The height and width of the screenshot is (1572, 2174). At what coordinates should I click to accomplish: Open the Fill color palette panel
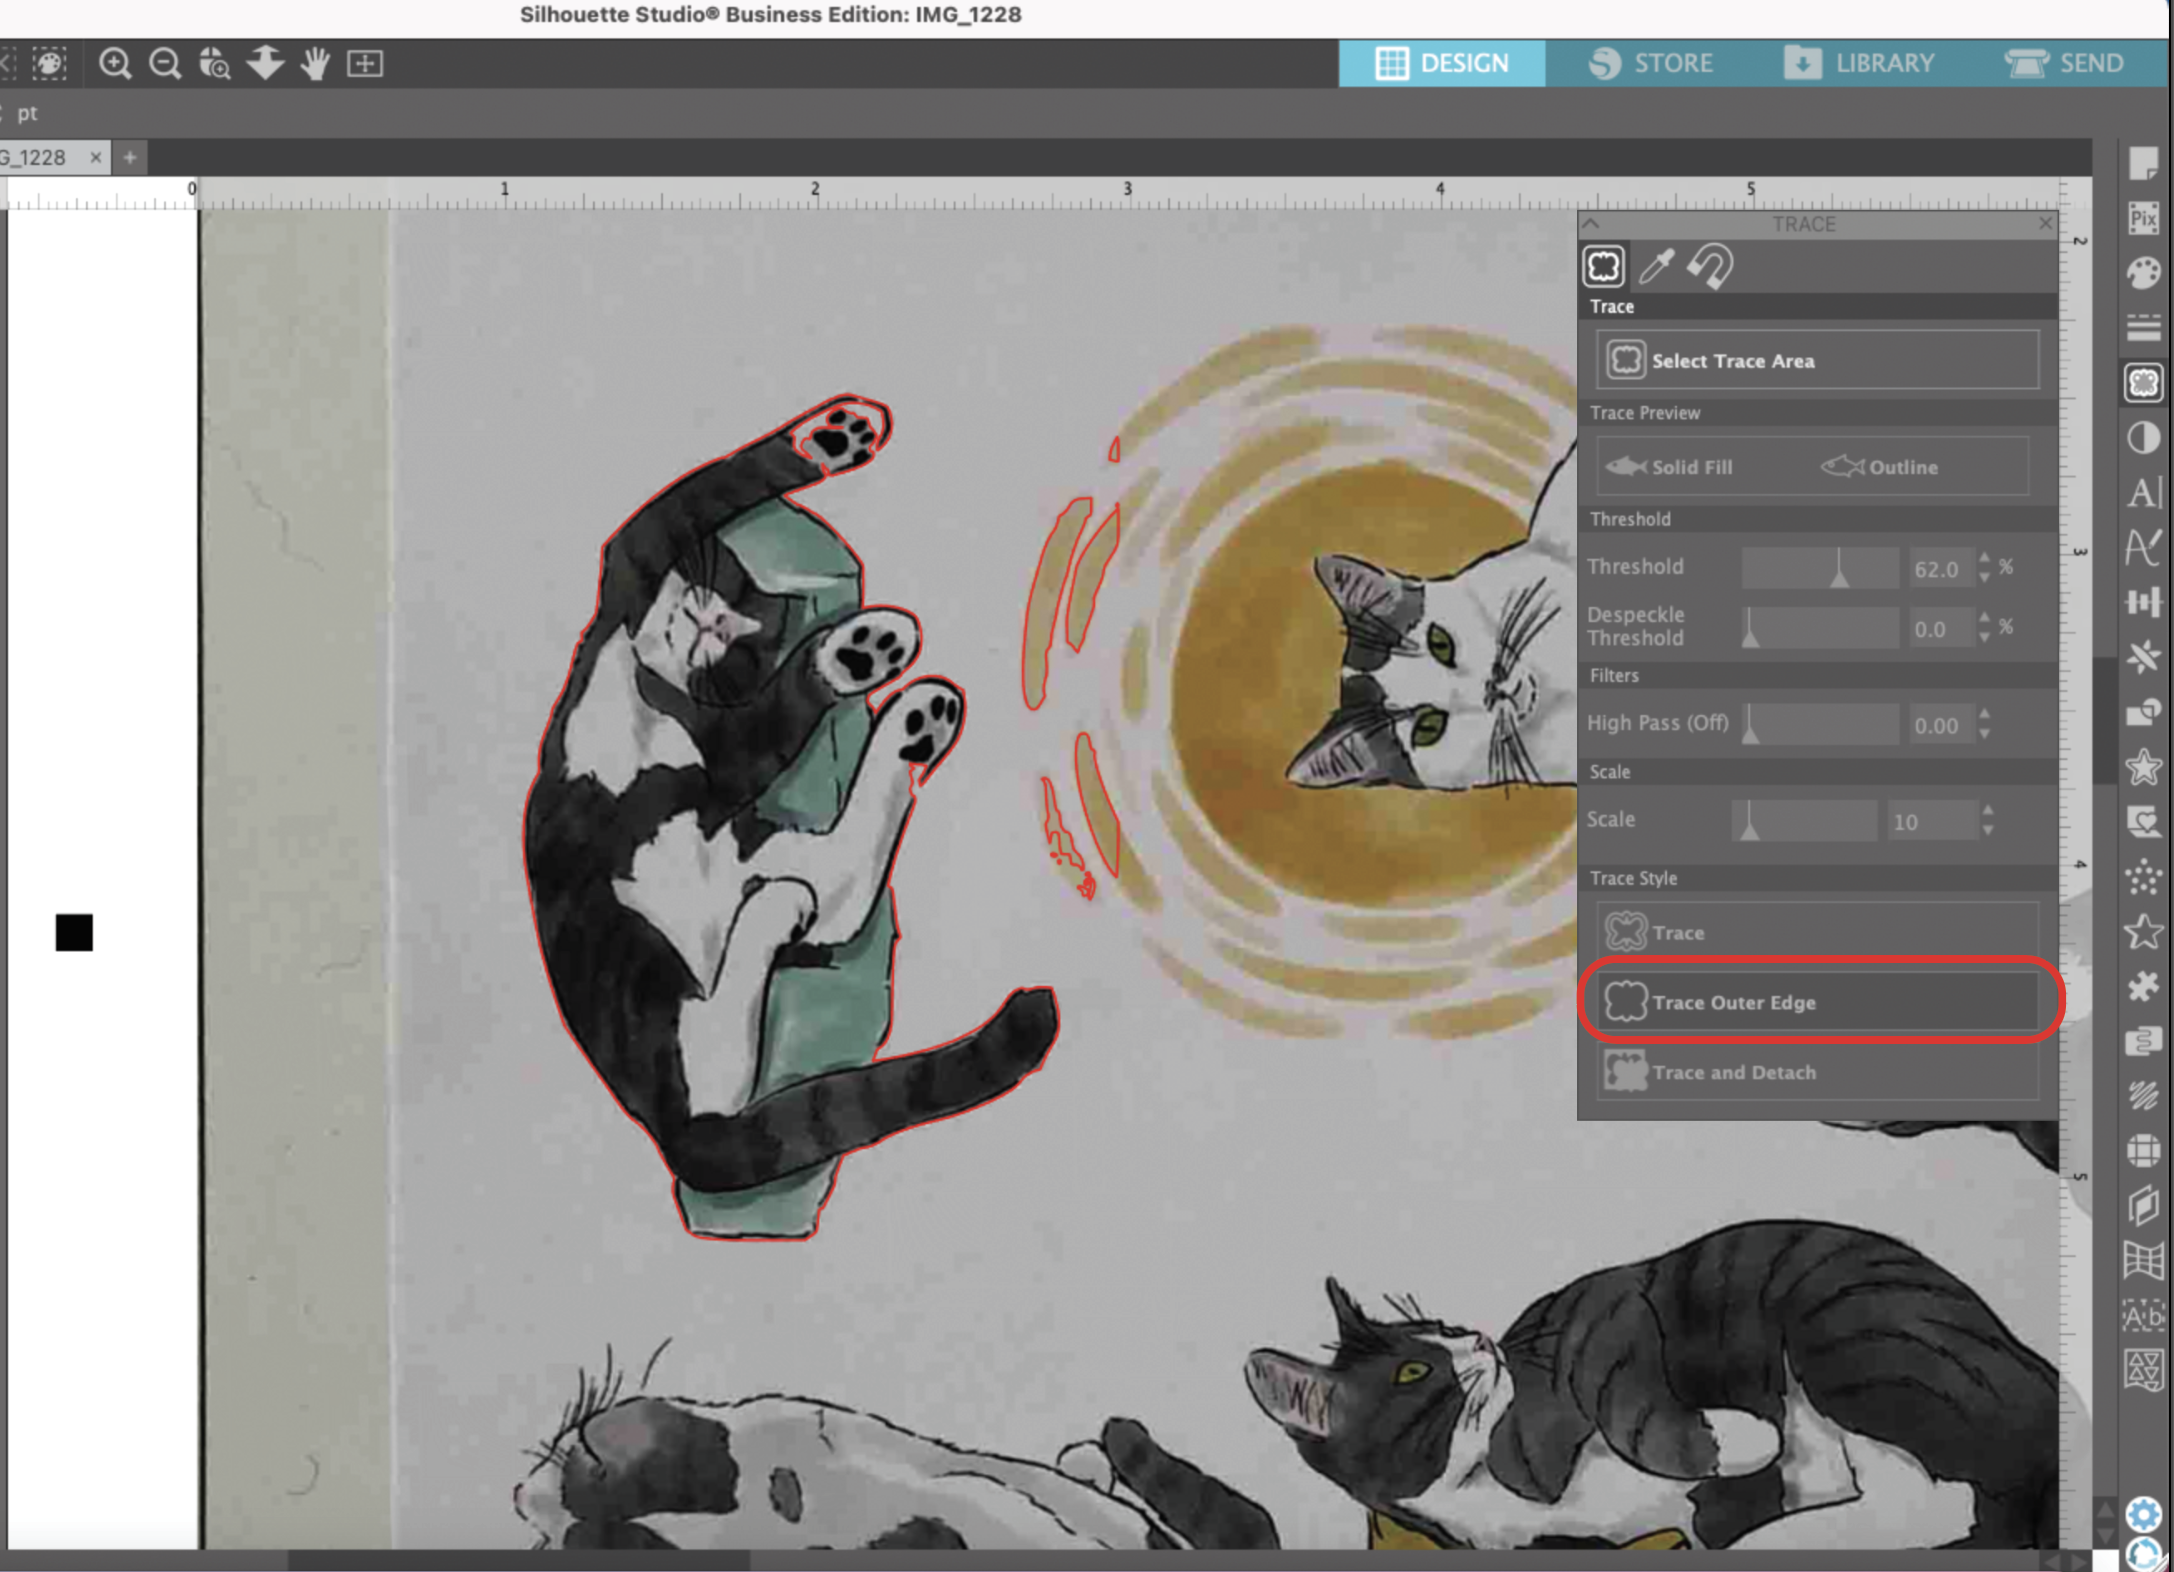(x=2143, y=272)
